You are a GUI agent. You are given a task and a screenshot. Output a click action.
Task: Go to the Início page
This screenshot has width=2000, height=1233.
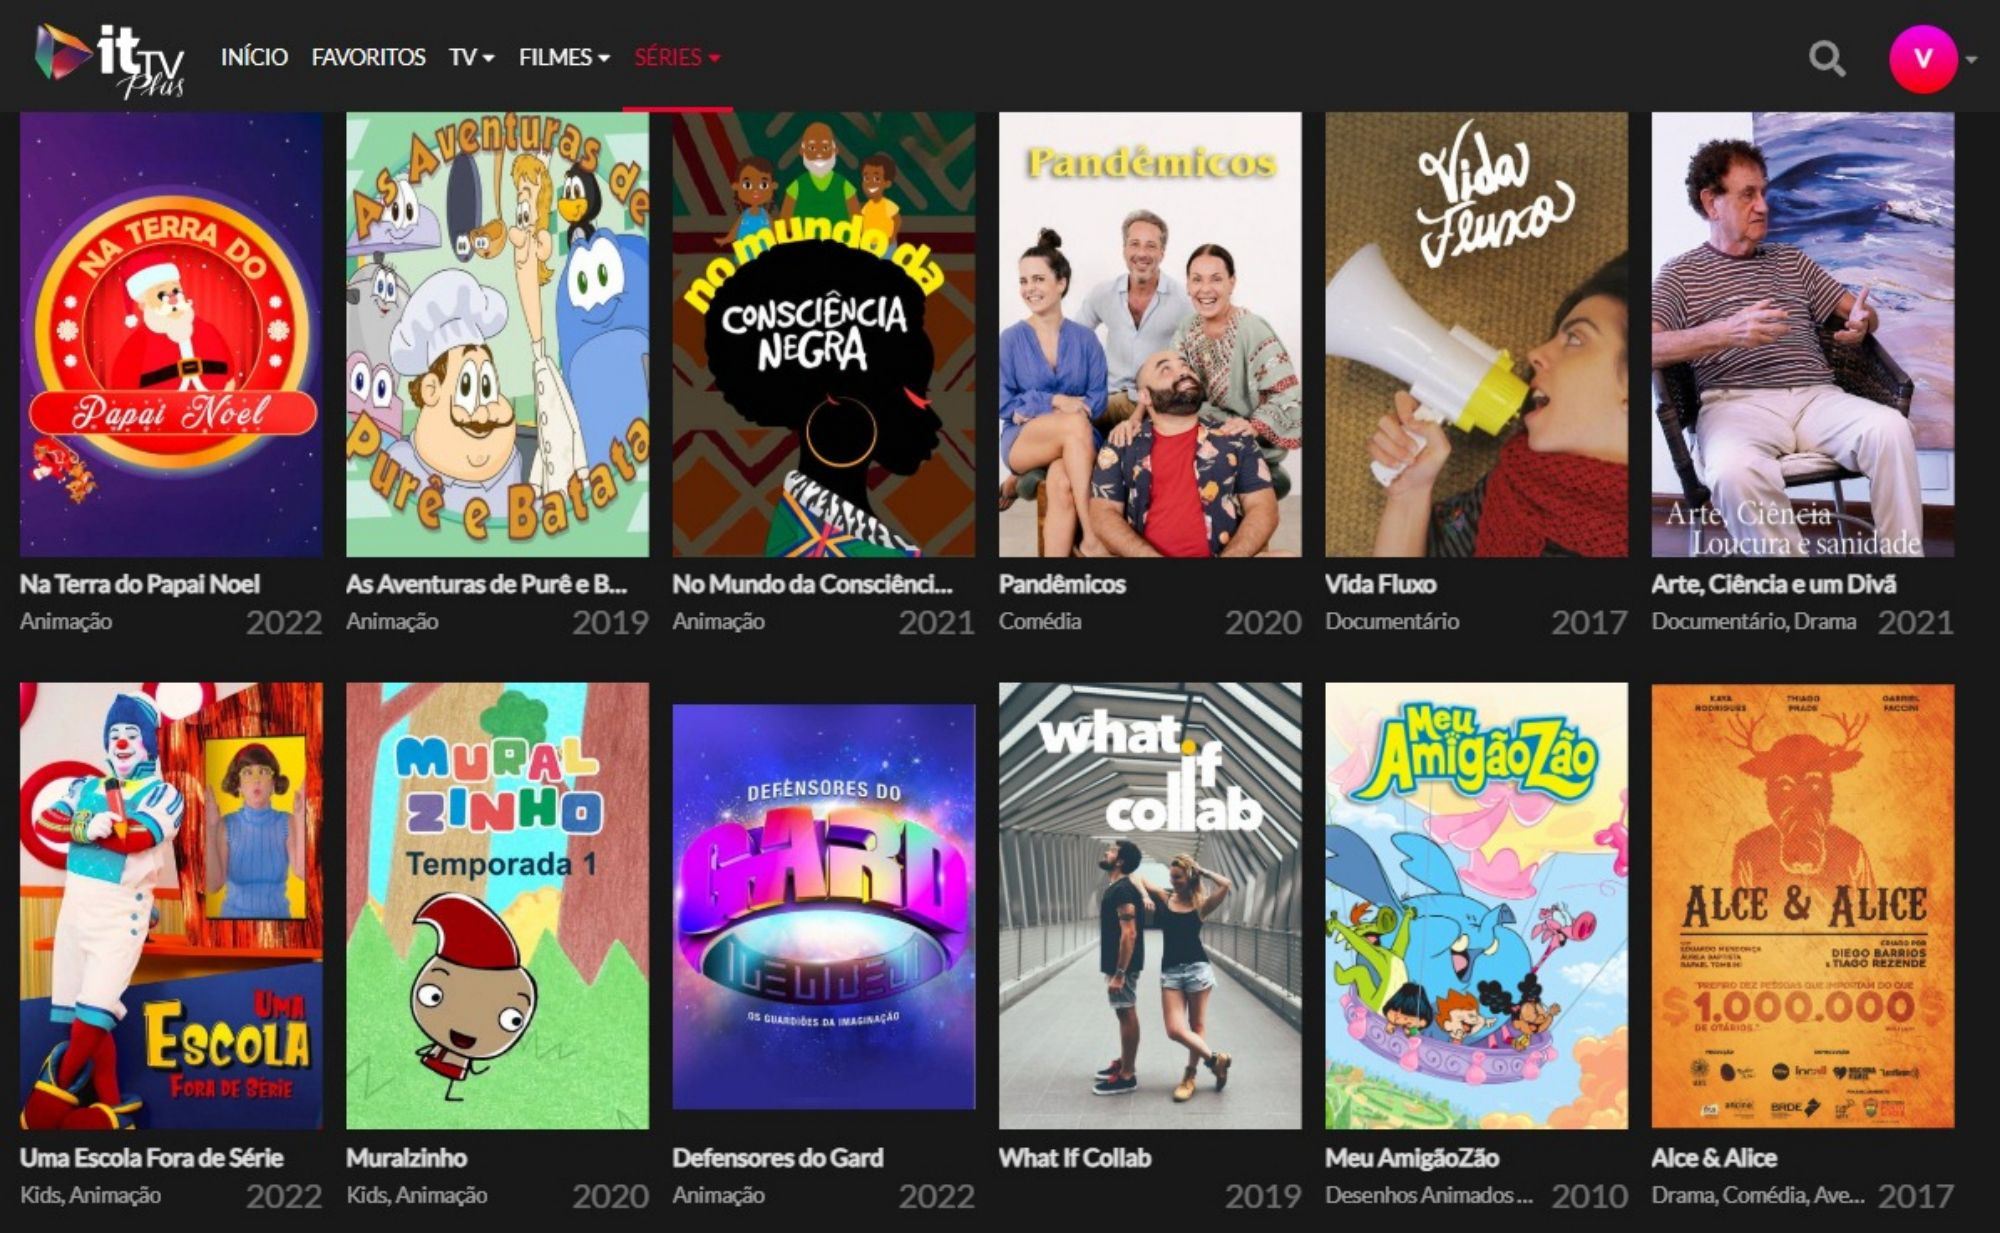[x=254, y=57]
